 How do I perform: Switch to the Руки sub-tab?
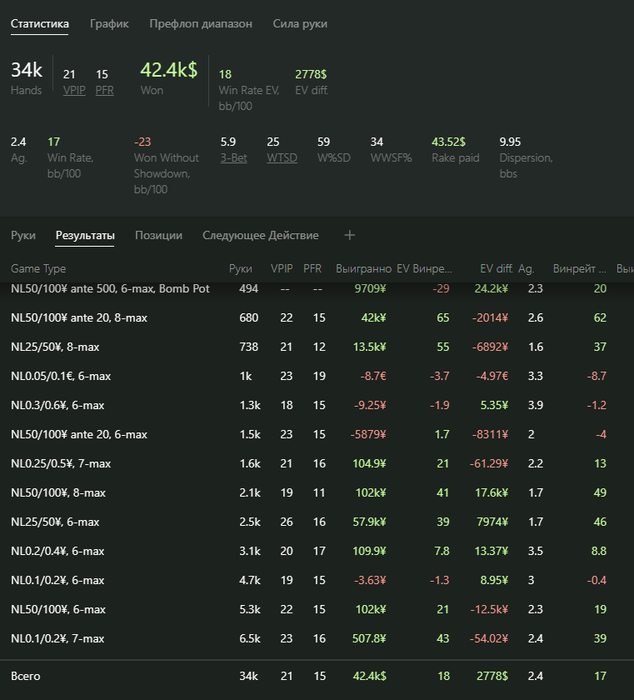pyautogui.click(x=23, y=235)
